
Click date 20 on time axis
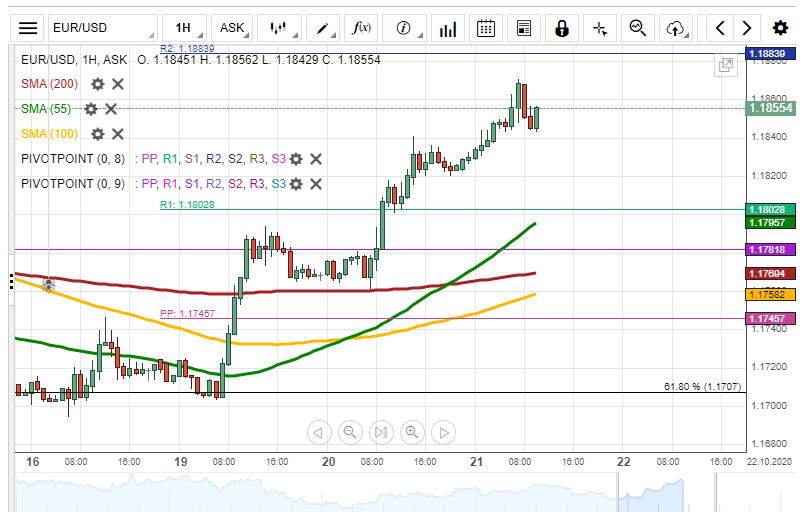coord(328,461)
